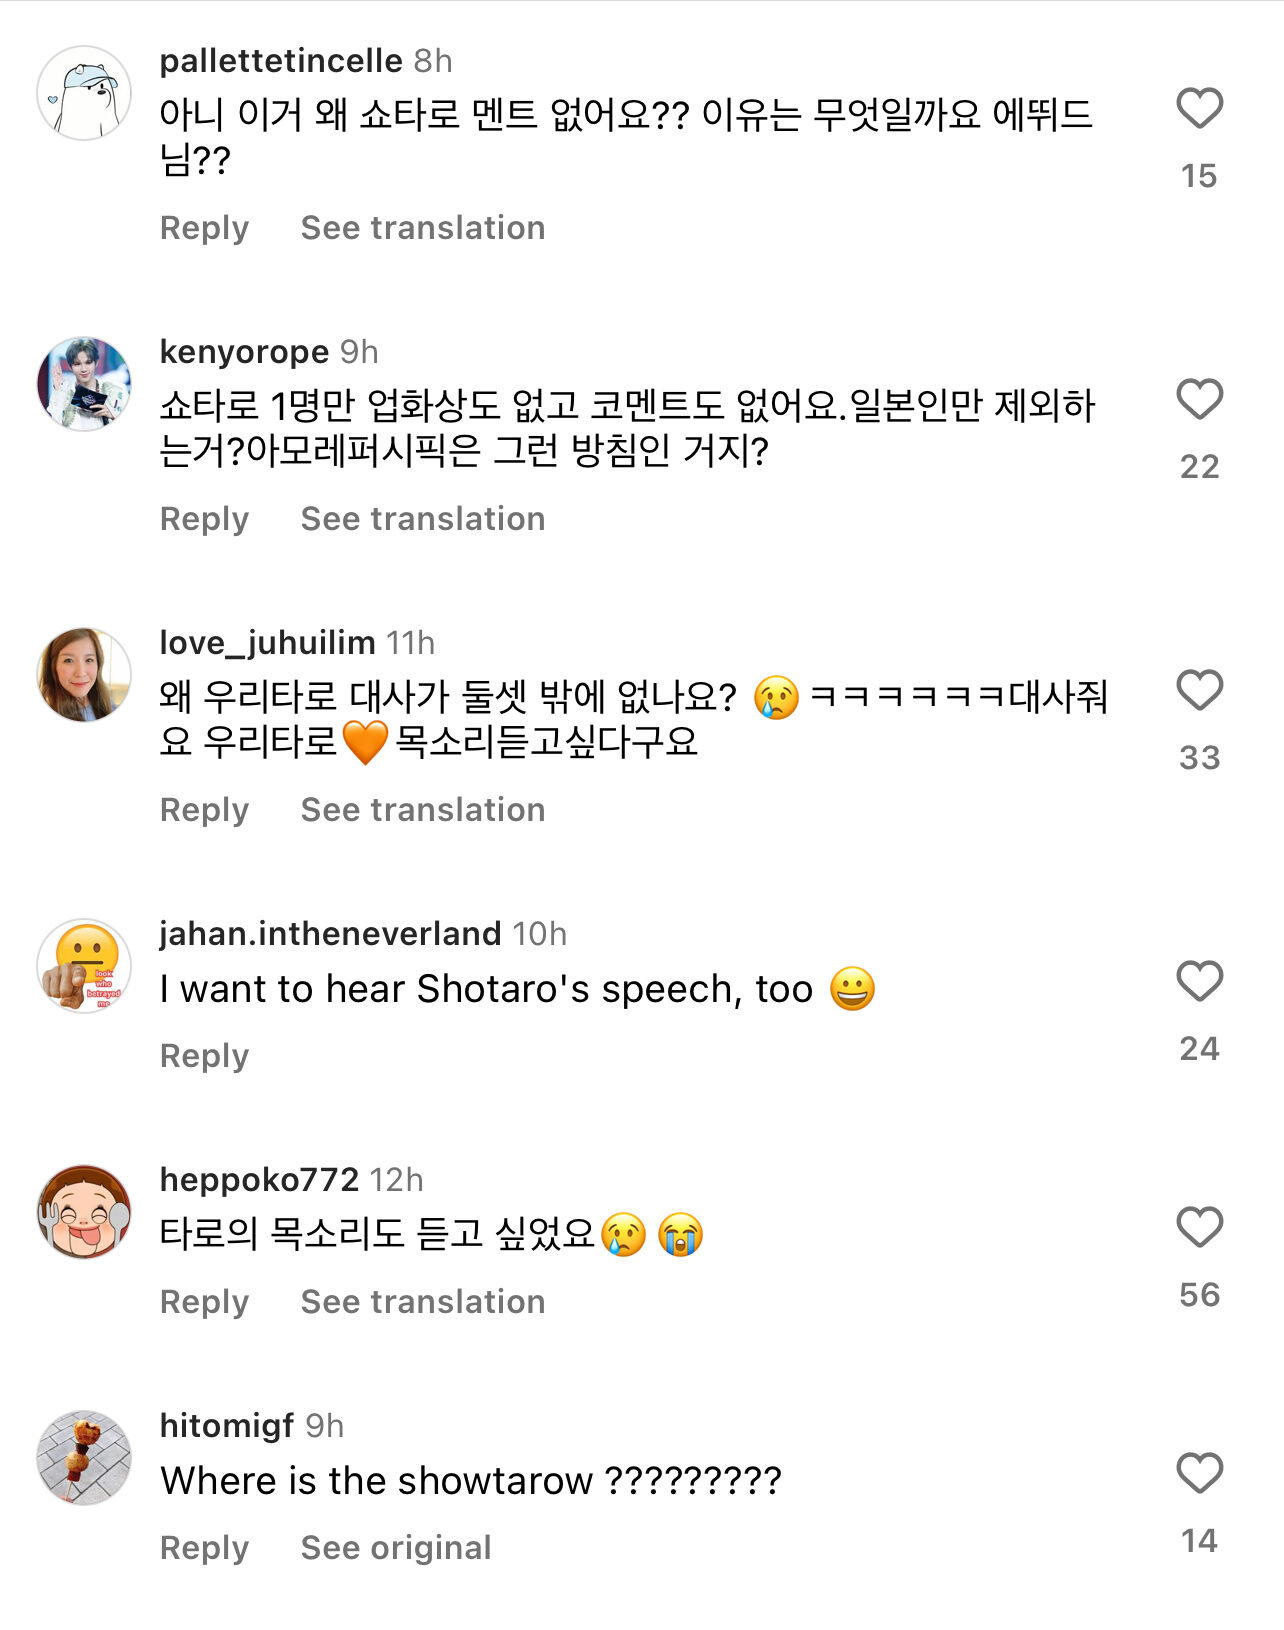Reply to jahan.intheneverland's comment
The height and width of the screenshot is (1630, 1284).
204,1056
